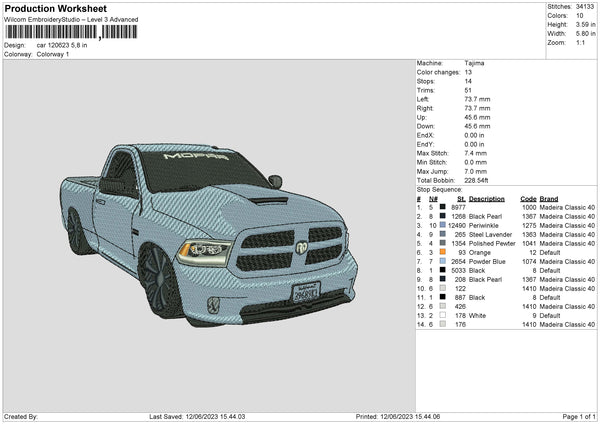Click the stitch count '8977' in row 1
Screen dimensions: 600x424
pyautogui.click(x=458, y=207)
